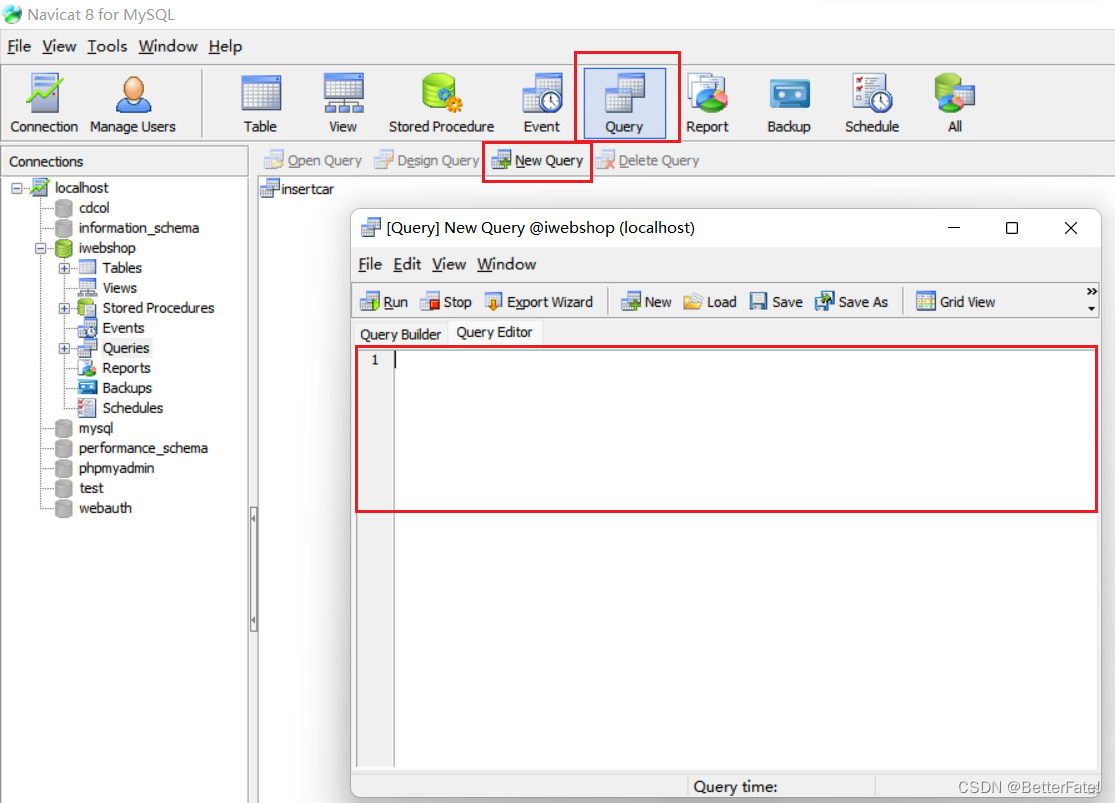
Task: Select the performance_schema database
Action: coord(132,448)
